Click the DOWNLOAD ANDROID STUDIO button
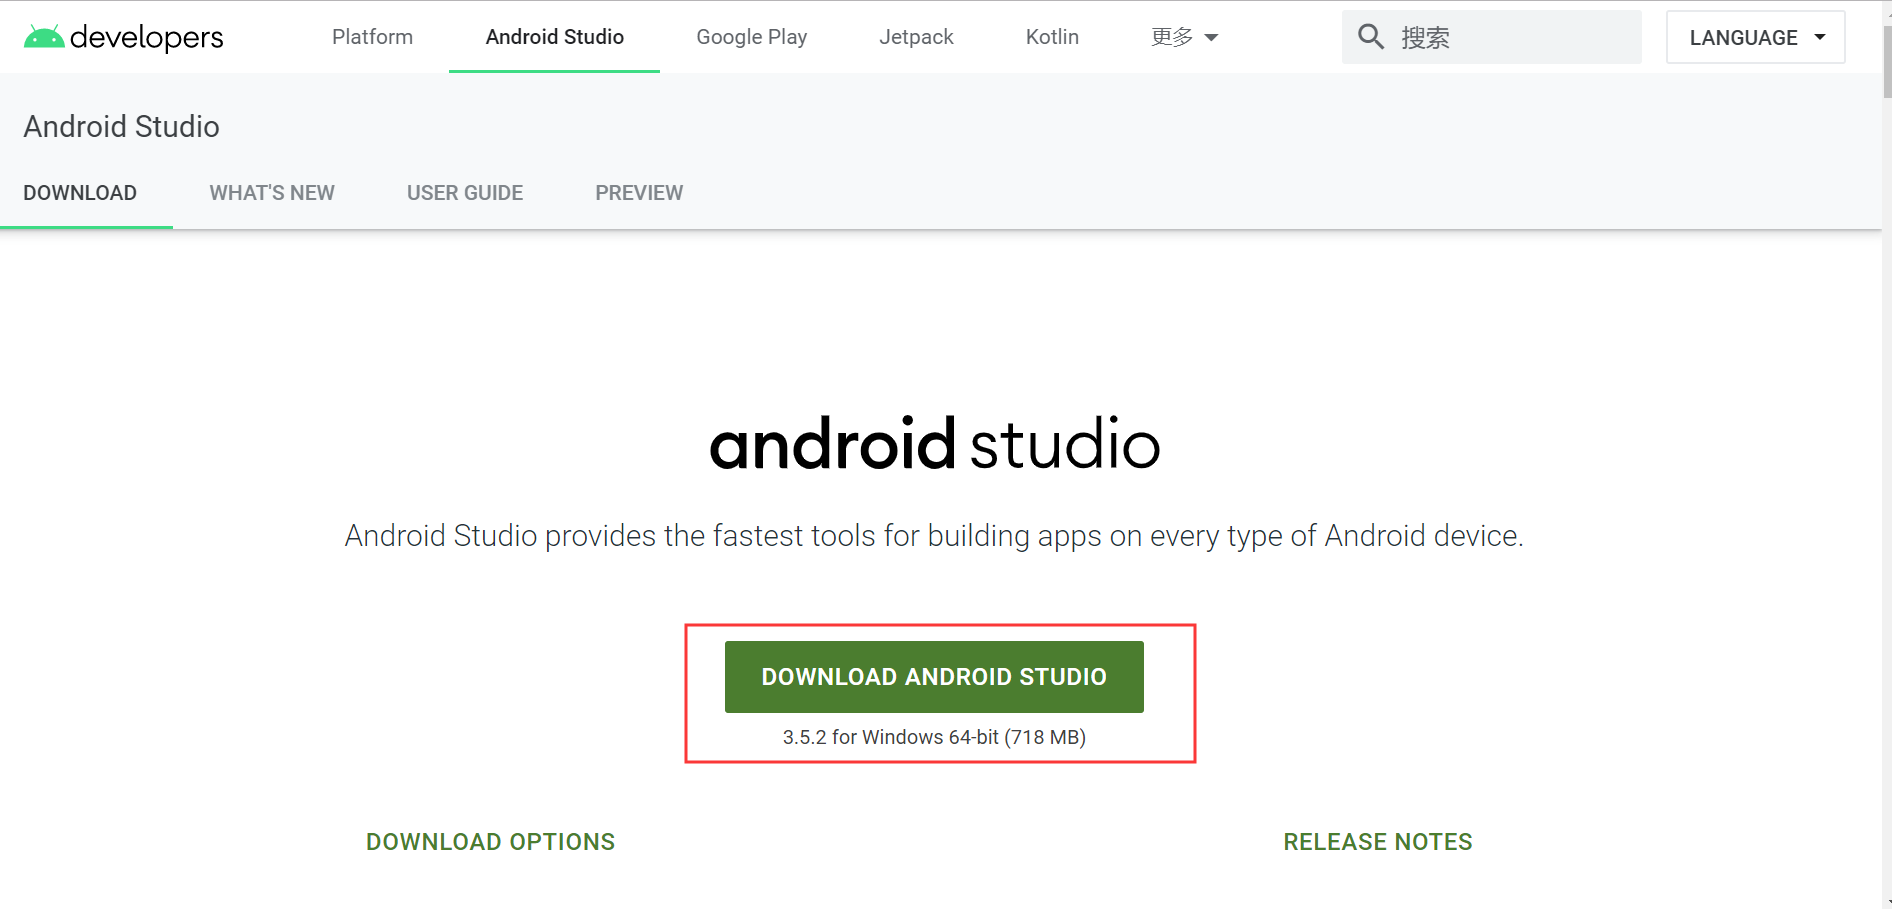 [x=934, y=677]
